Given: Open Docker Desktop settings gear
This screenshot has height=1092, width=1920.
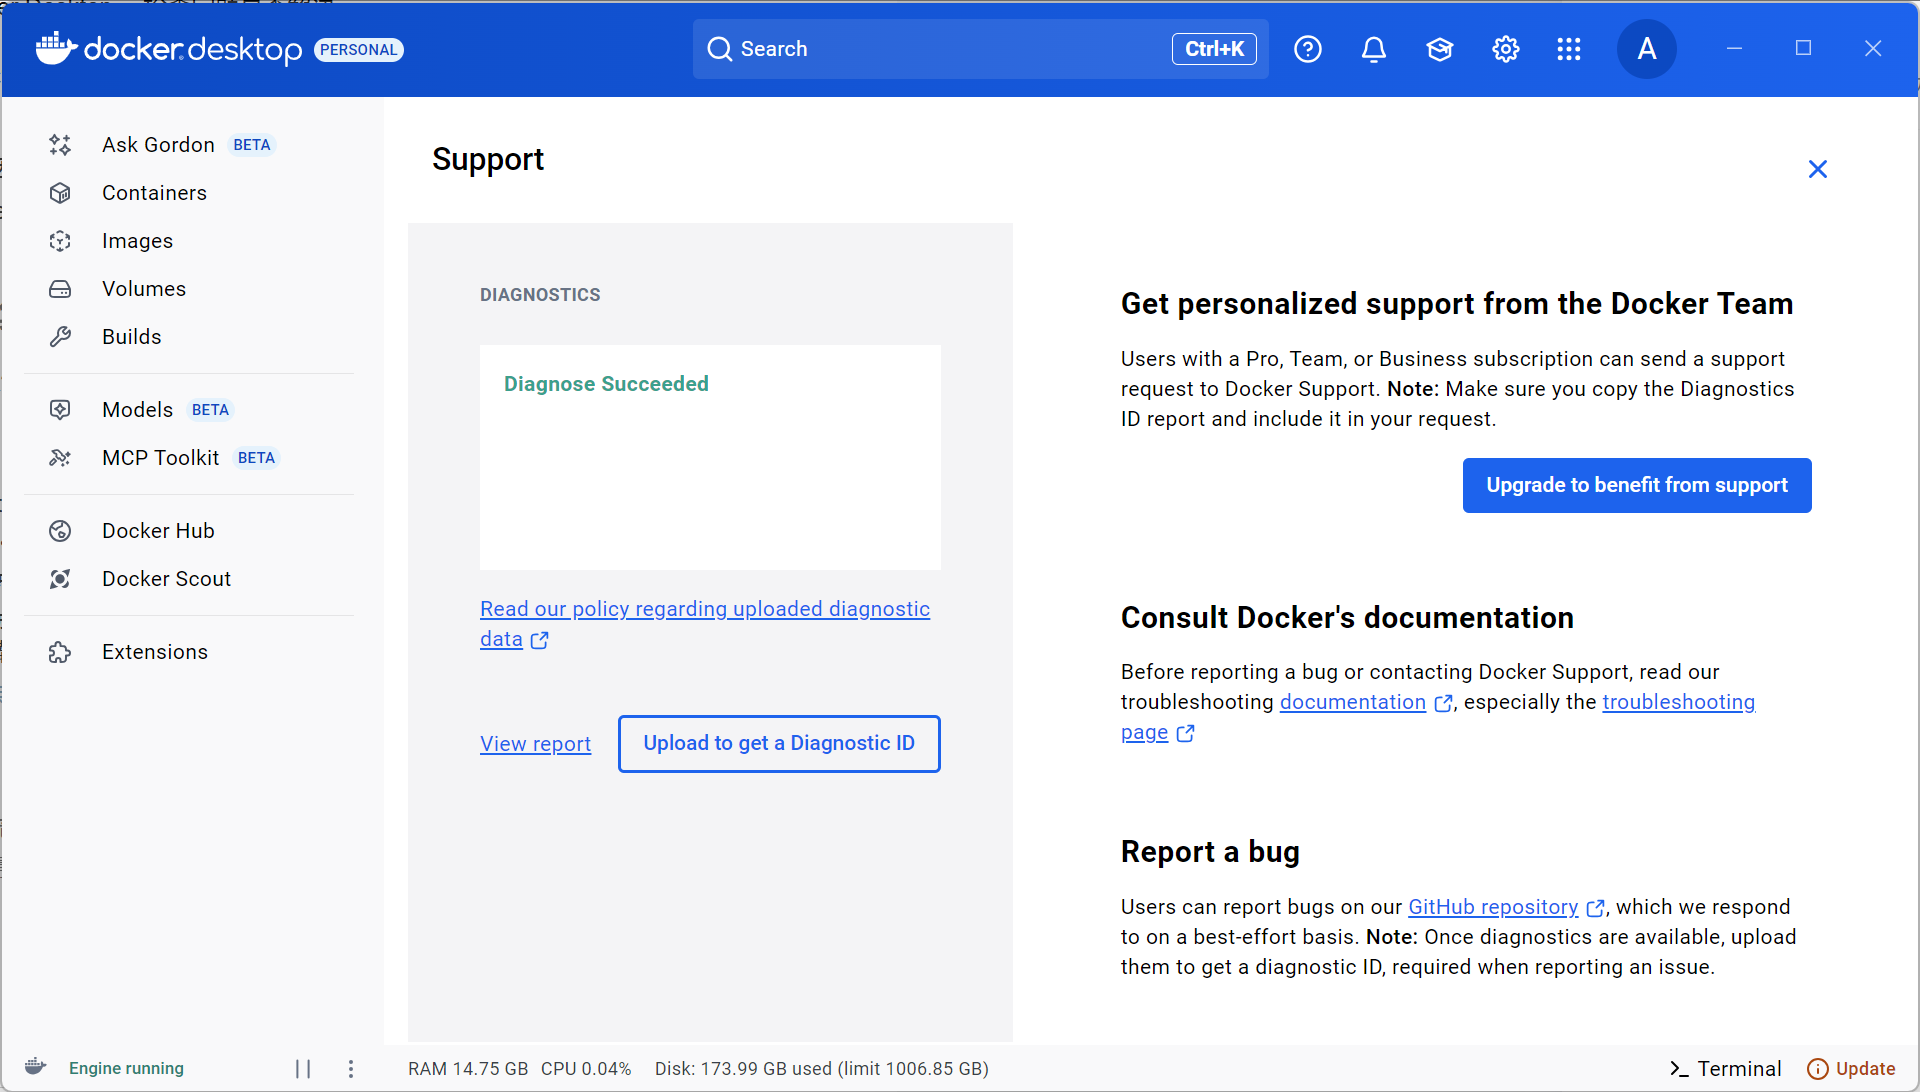Looking at the screenshot, I should (1505, 48).
